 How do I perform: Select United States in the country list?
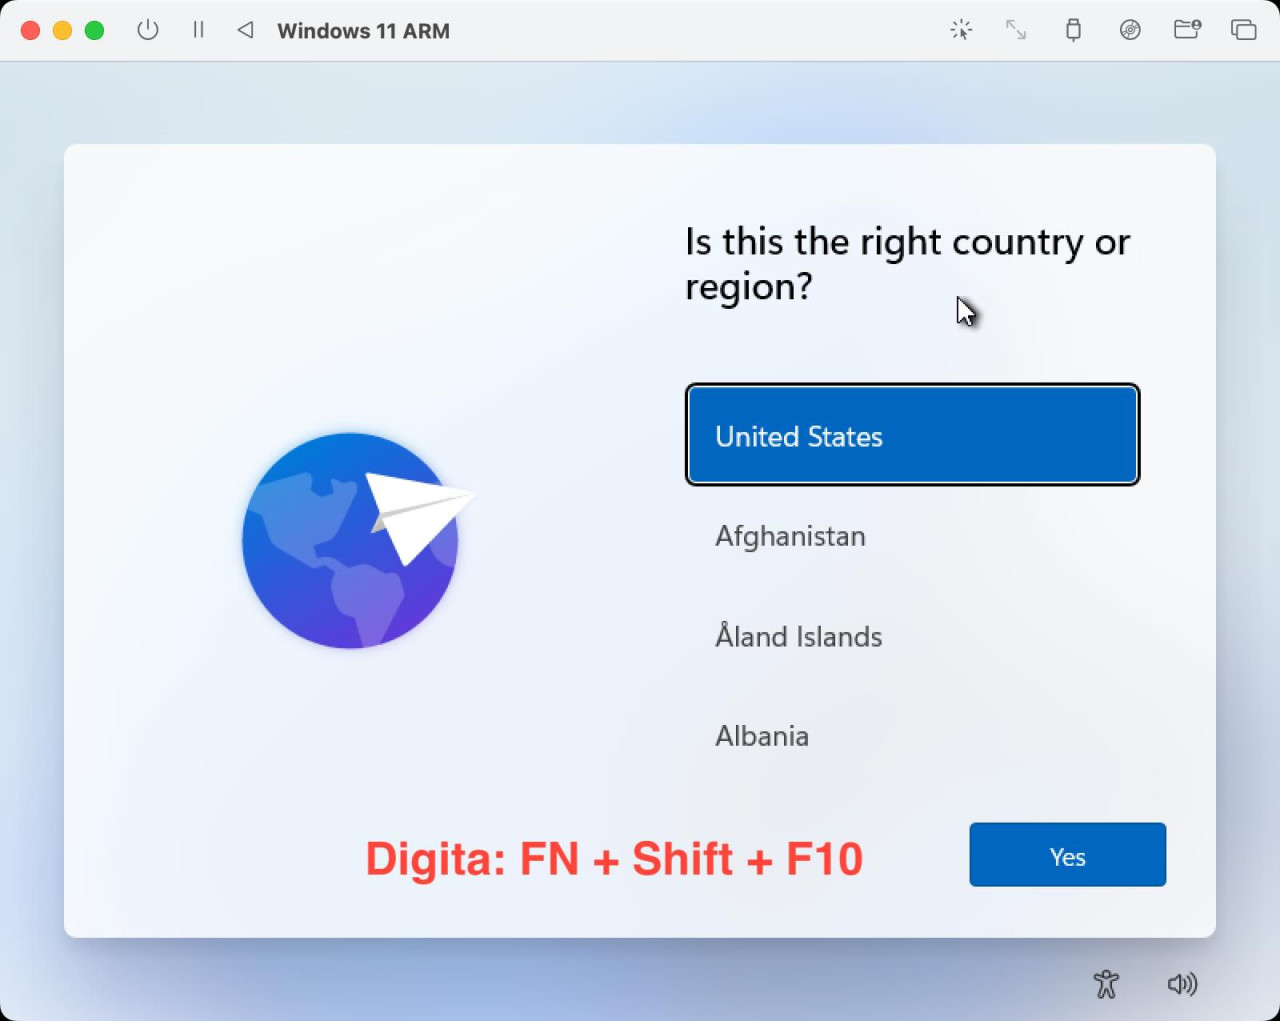(x=912, y=435)
